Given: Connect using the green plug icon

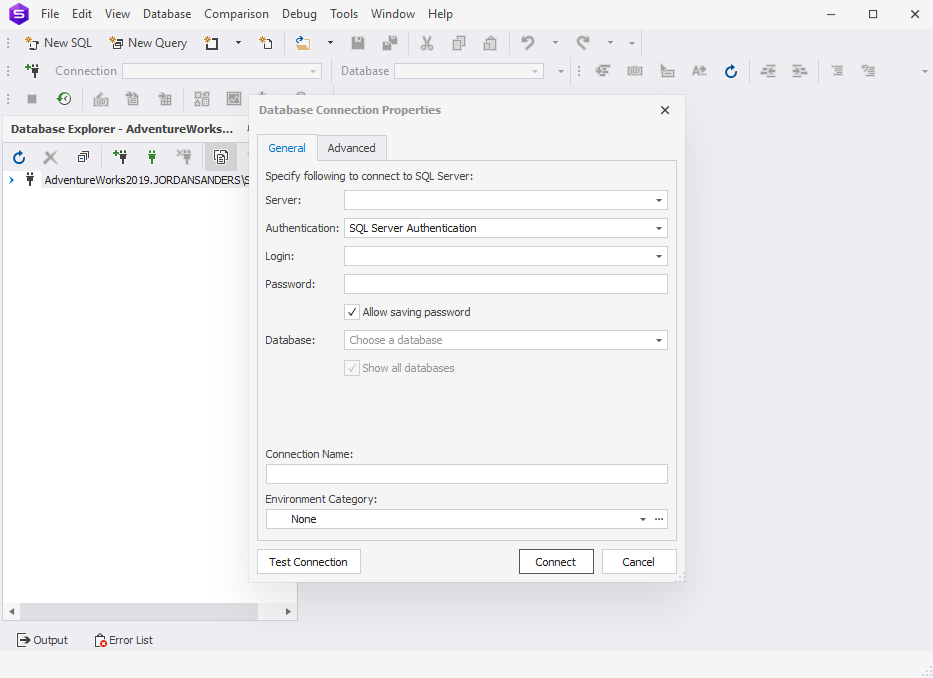Looking at the screenshot, I should pos(151,157).
